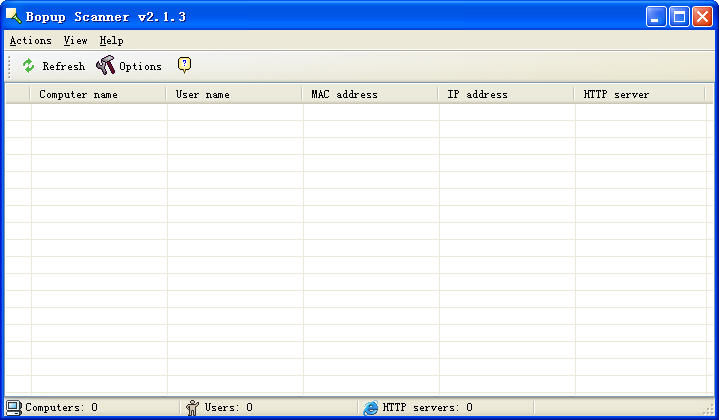Click the user figure icon in the status bar
Viewport: 719px width, 420px height.
[x=193, y=408]
